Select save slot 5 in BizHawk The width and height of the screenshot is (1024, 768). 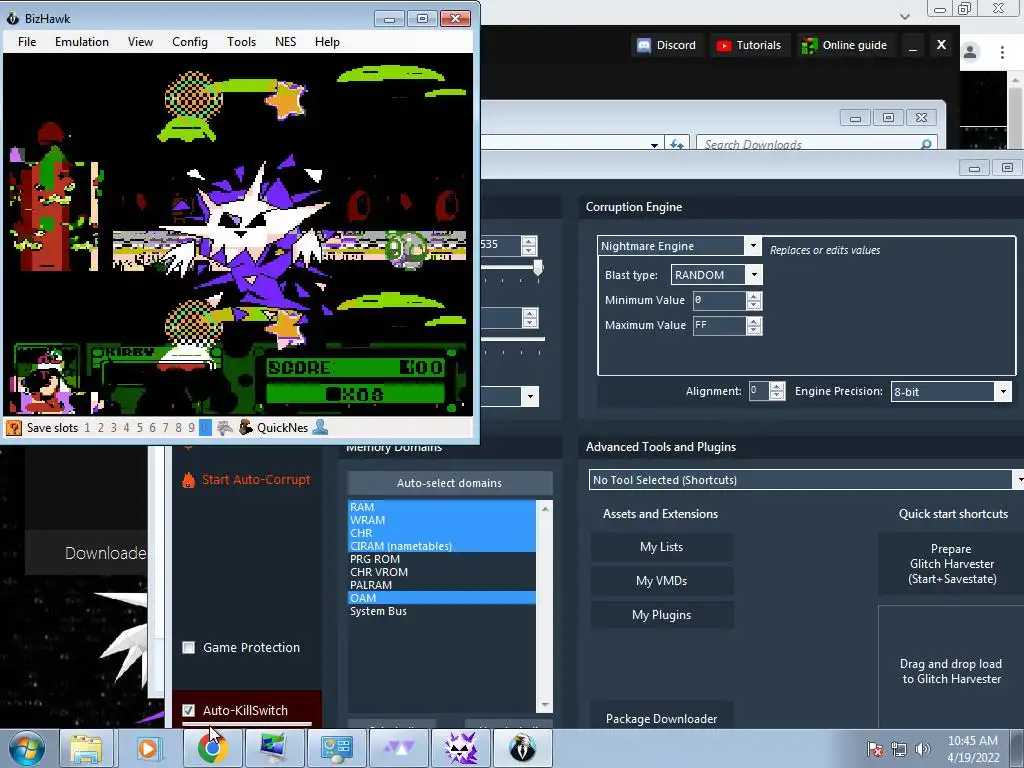pos(139,428)
